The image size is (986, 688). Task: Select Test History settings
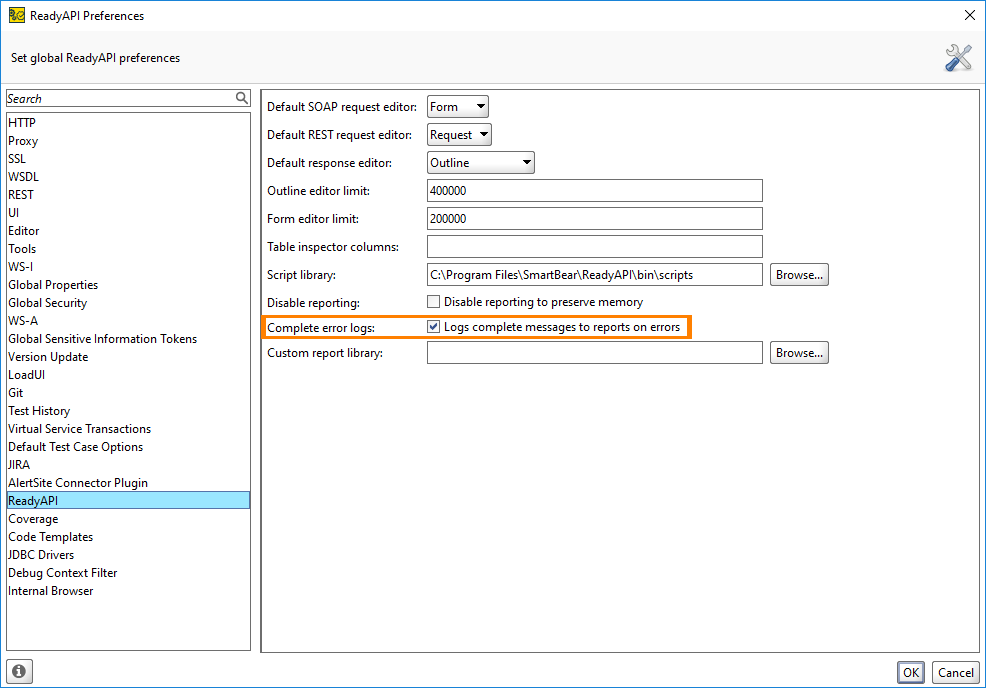[x=128, y=411]
